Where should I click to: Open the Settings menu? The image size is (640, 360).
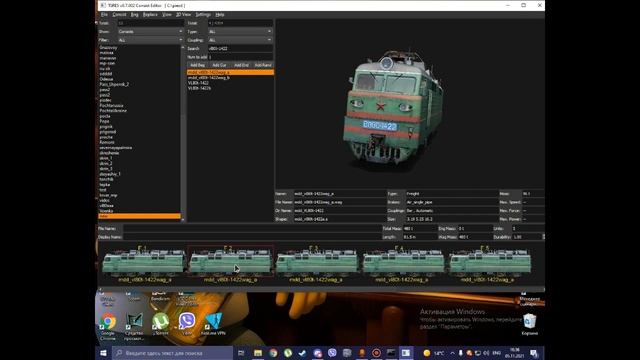point(203,14)
